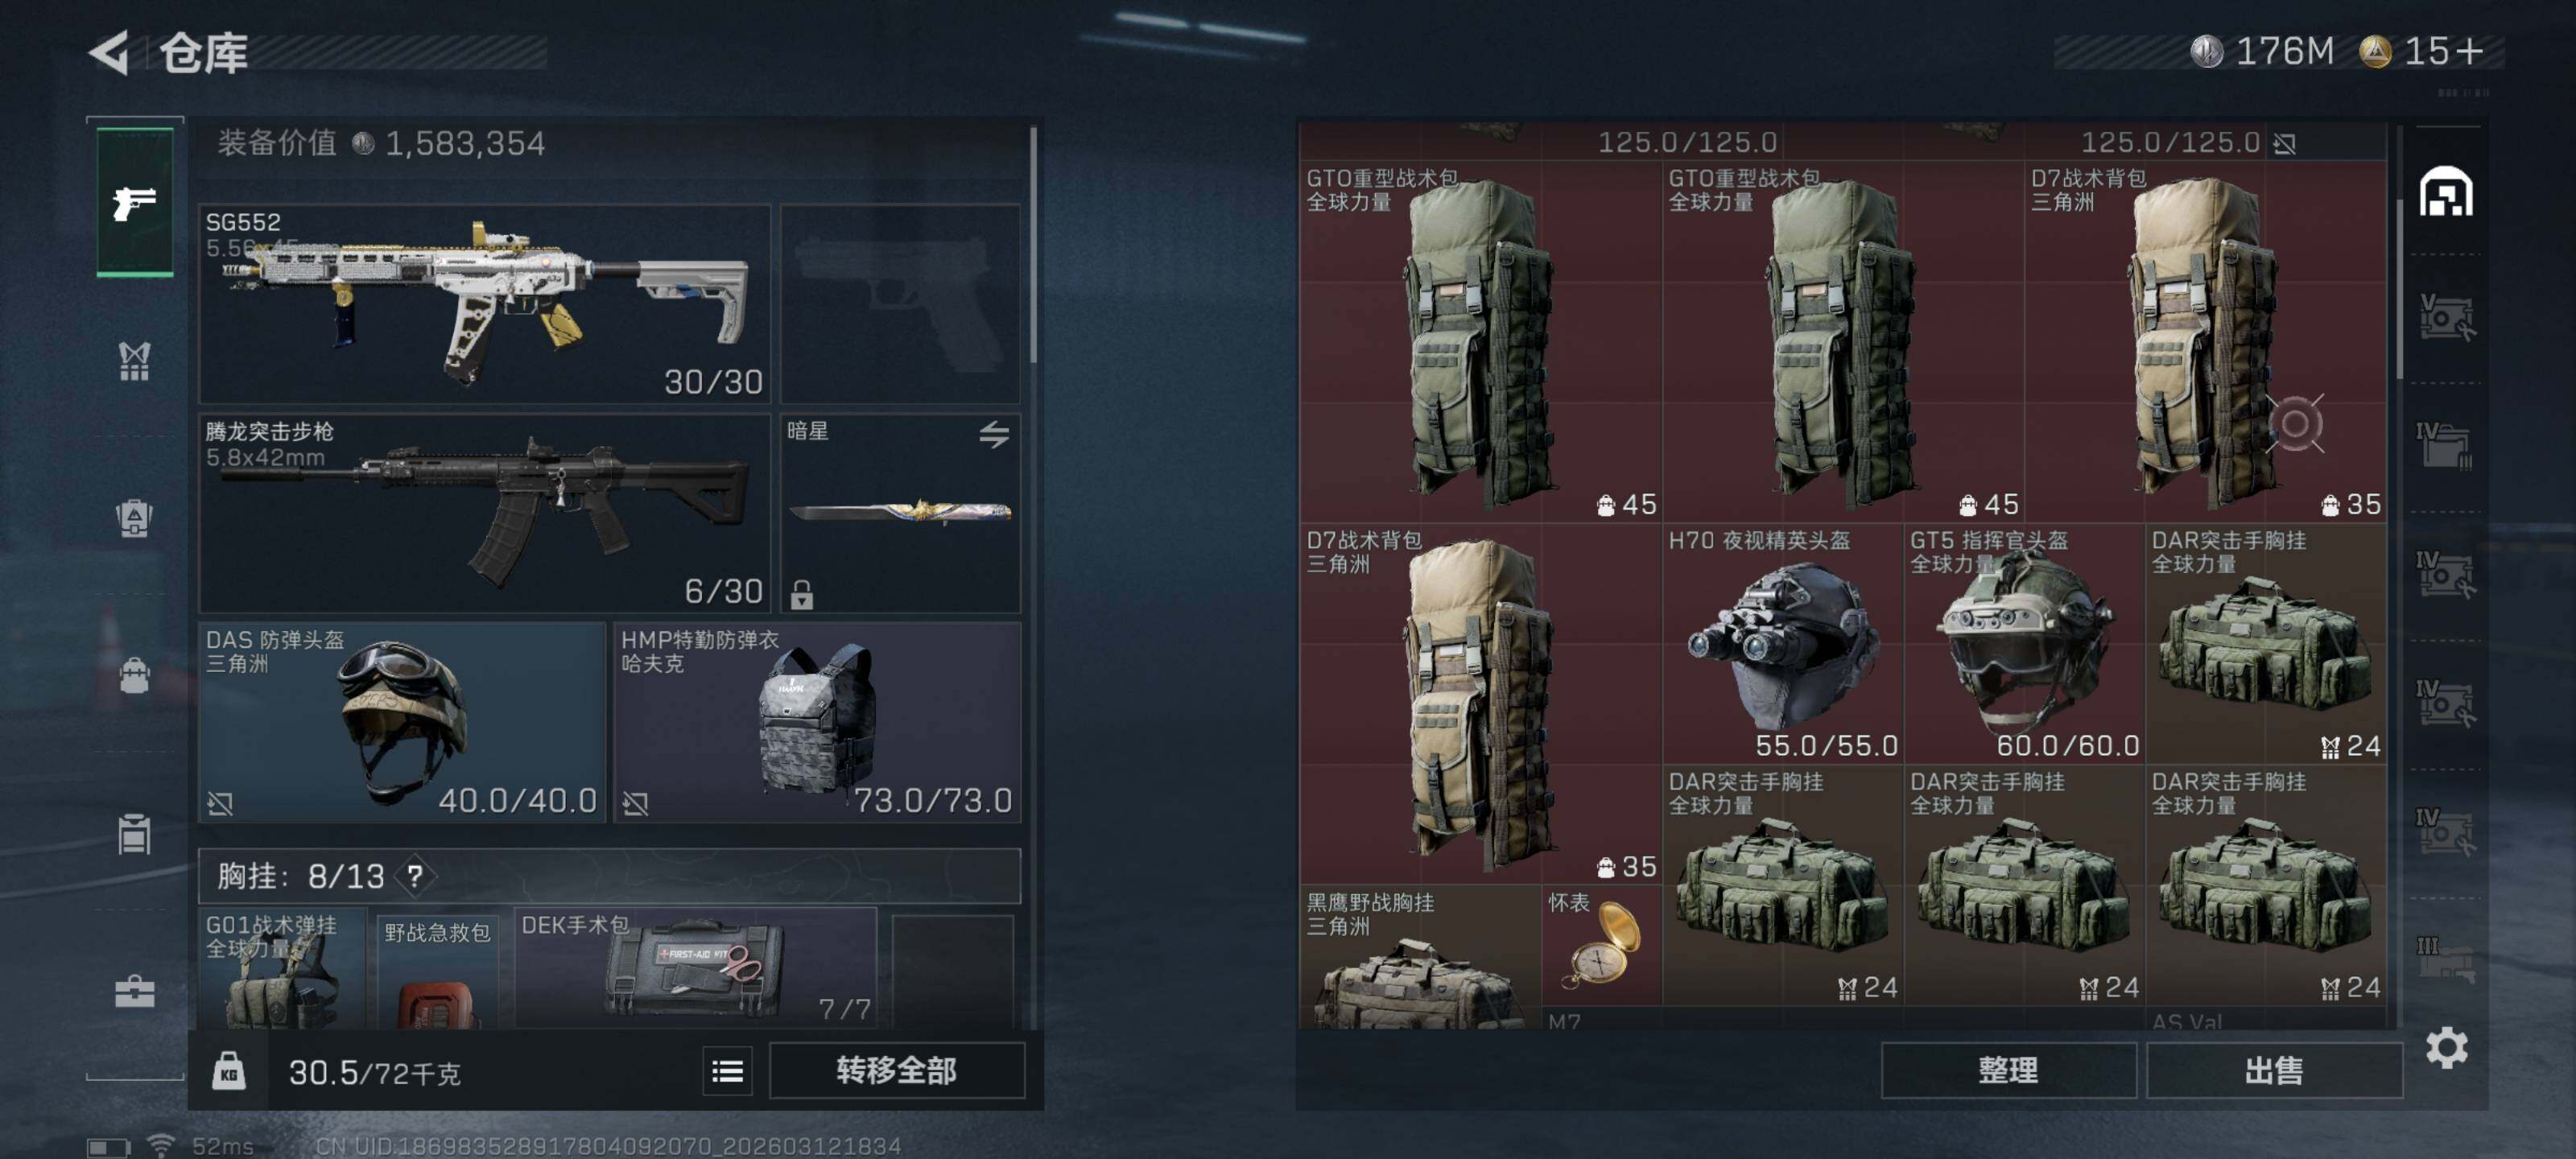Image resolution: width=2576 pixels, height=1159 pixels.
Task: Click the 整理 organize button
Action: (x=2008, y=1071)
